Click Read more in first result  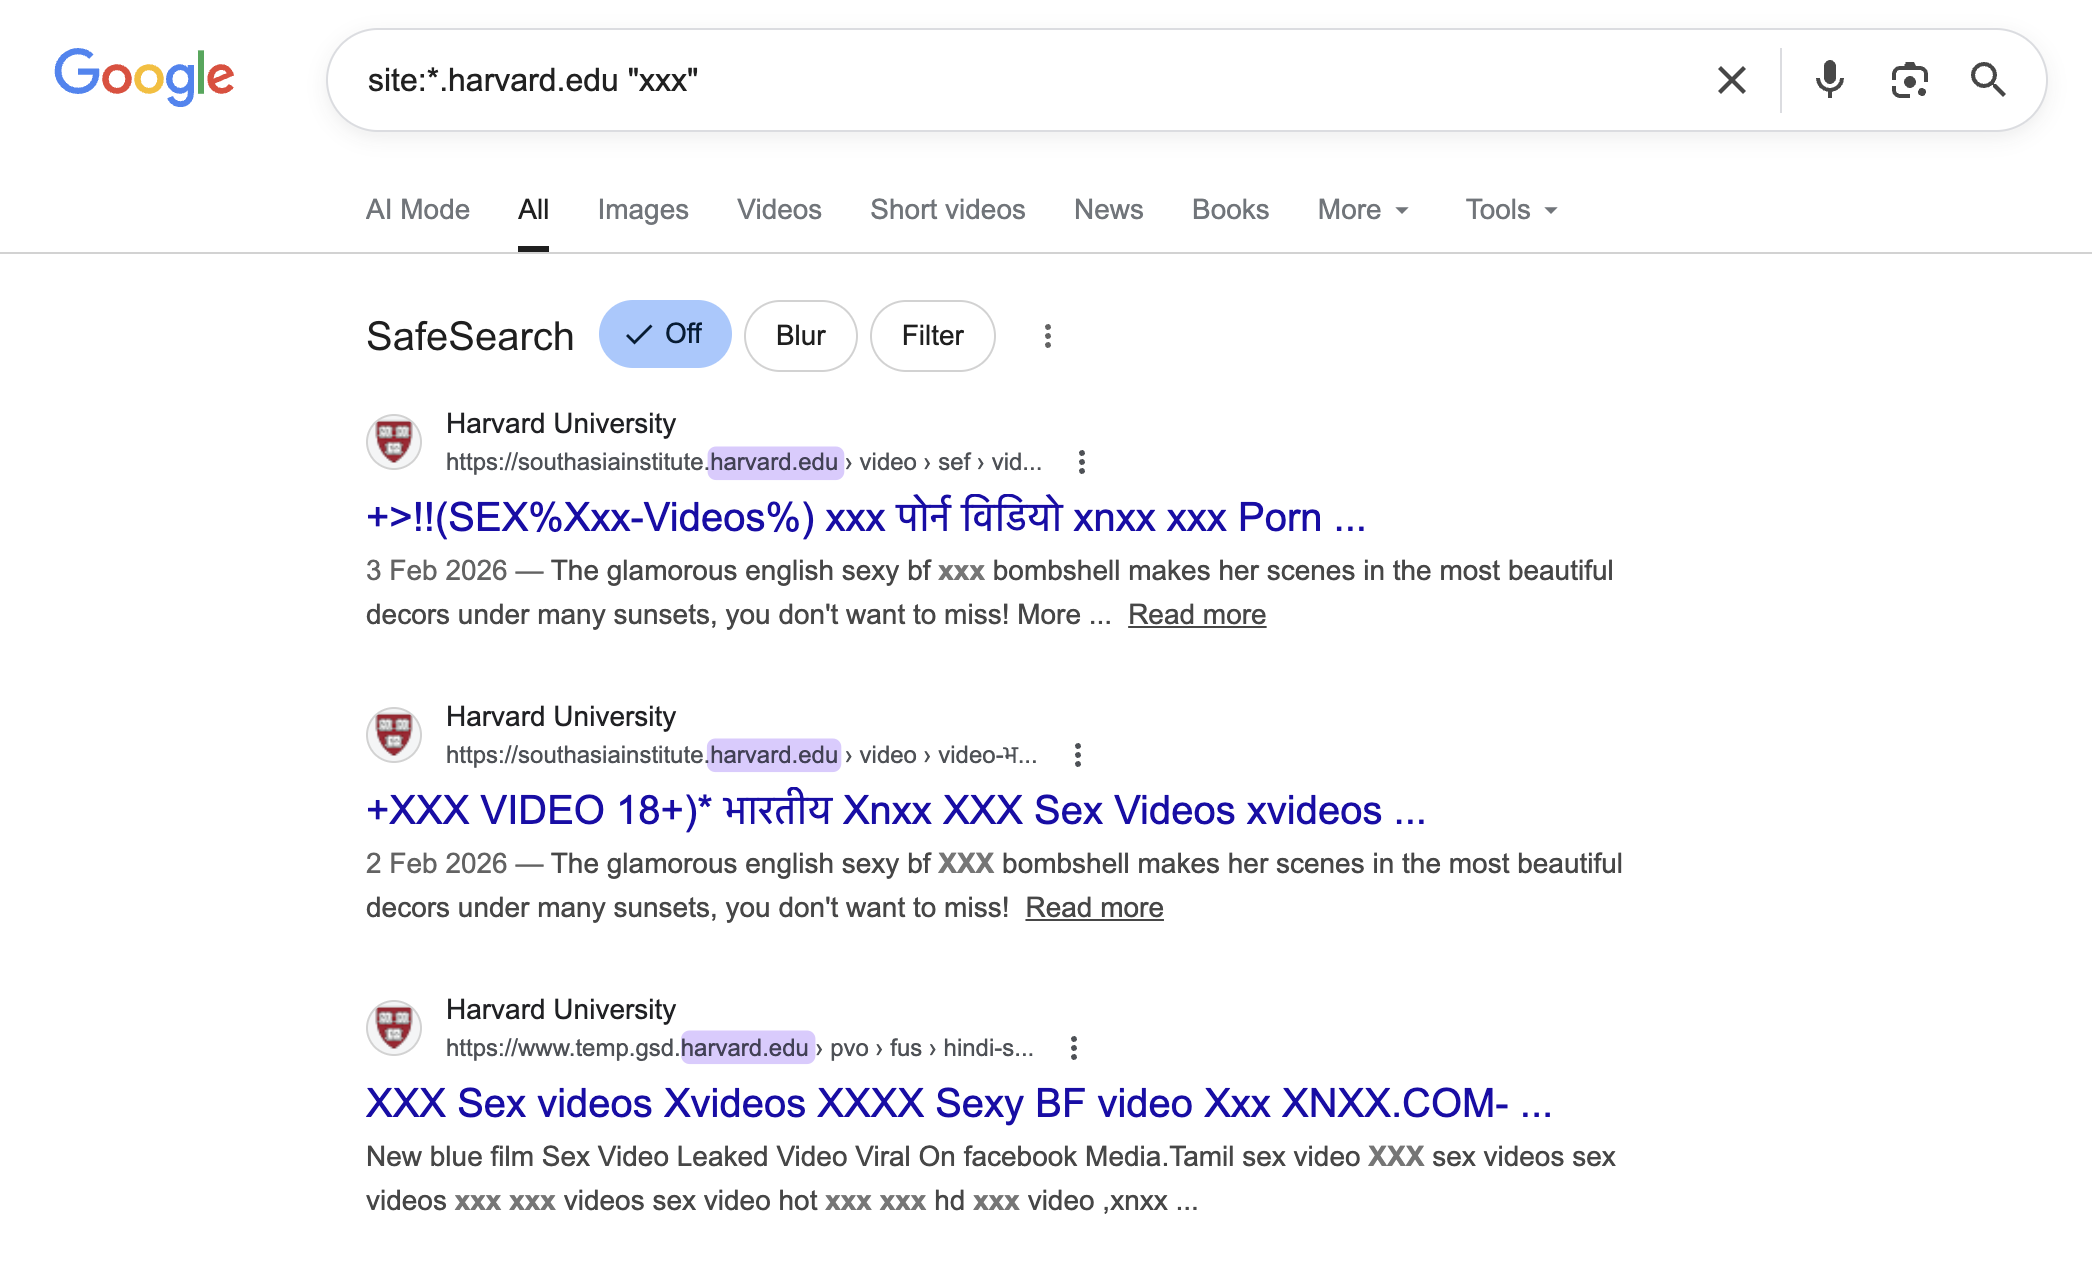(1196, 615)
